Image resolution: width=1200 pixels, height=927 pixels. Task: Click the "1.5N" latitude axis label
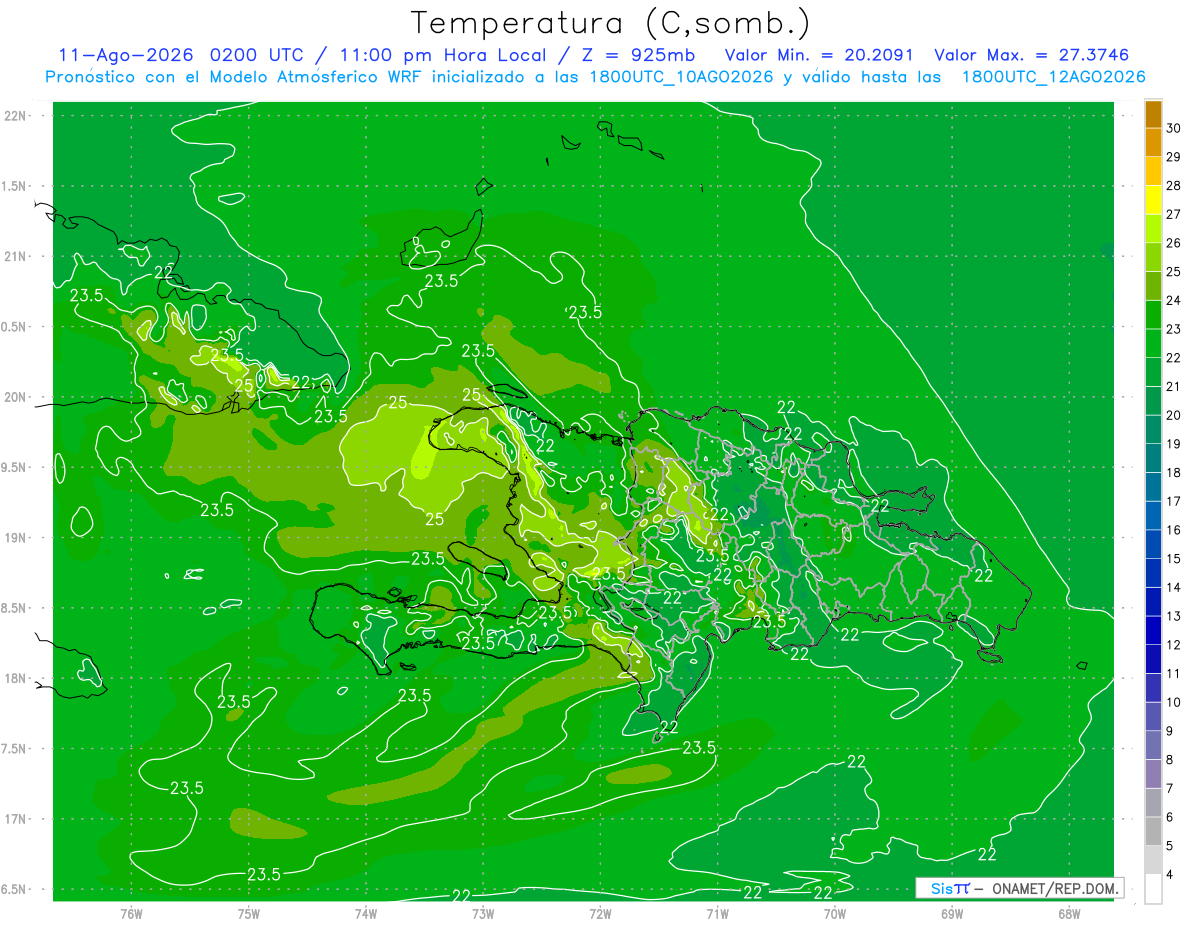tap(15, 186)
